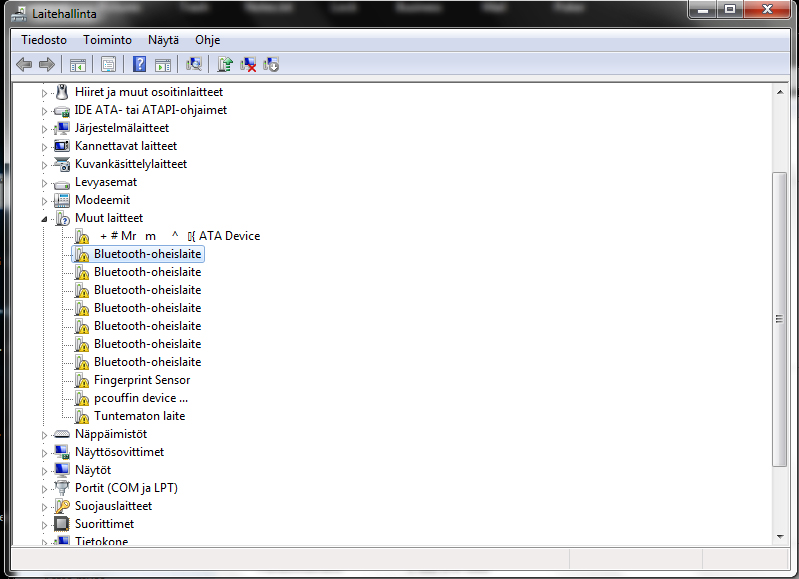799x579 pixels.
Task: Click the Update driver software icon
Action: click(225, 65)
